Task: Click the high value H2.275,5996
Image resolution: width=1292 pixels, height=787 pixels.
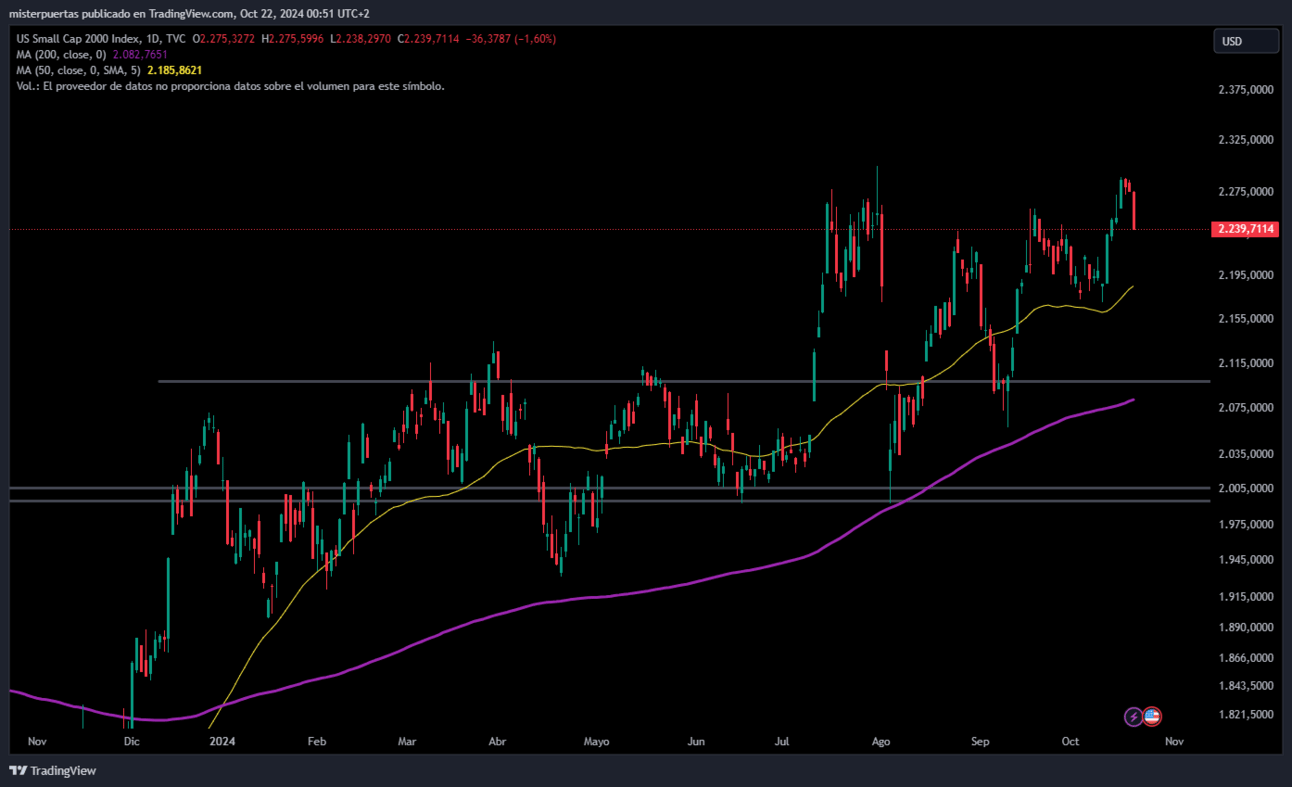Action: (293, 39)
